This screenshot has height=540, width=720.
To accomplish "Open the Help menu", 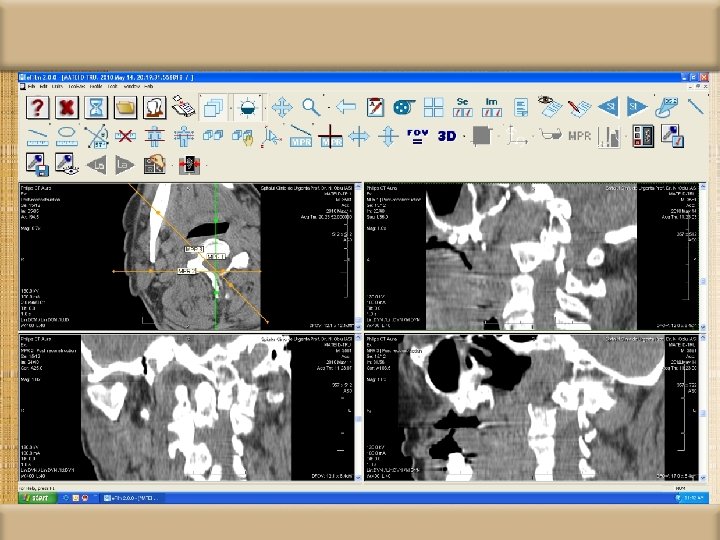I will 149,86.
